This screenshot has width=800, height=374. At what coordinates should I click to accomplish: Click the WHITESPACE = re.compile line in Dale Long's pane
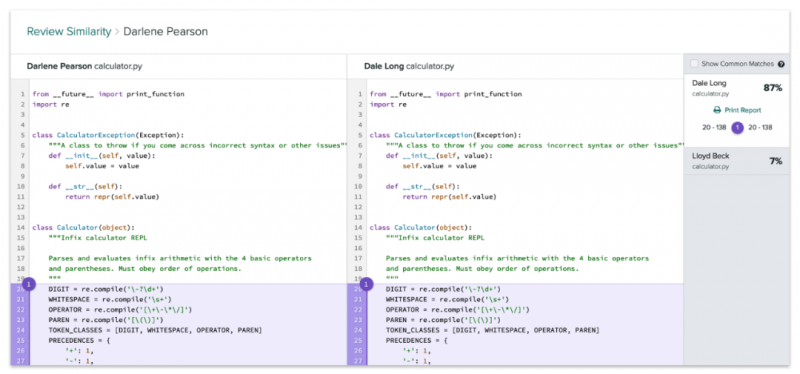click(x=447, y=300)
